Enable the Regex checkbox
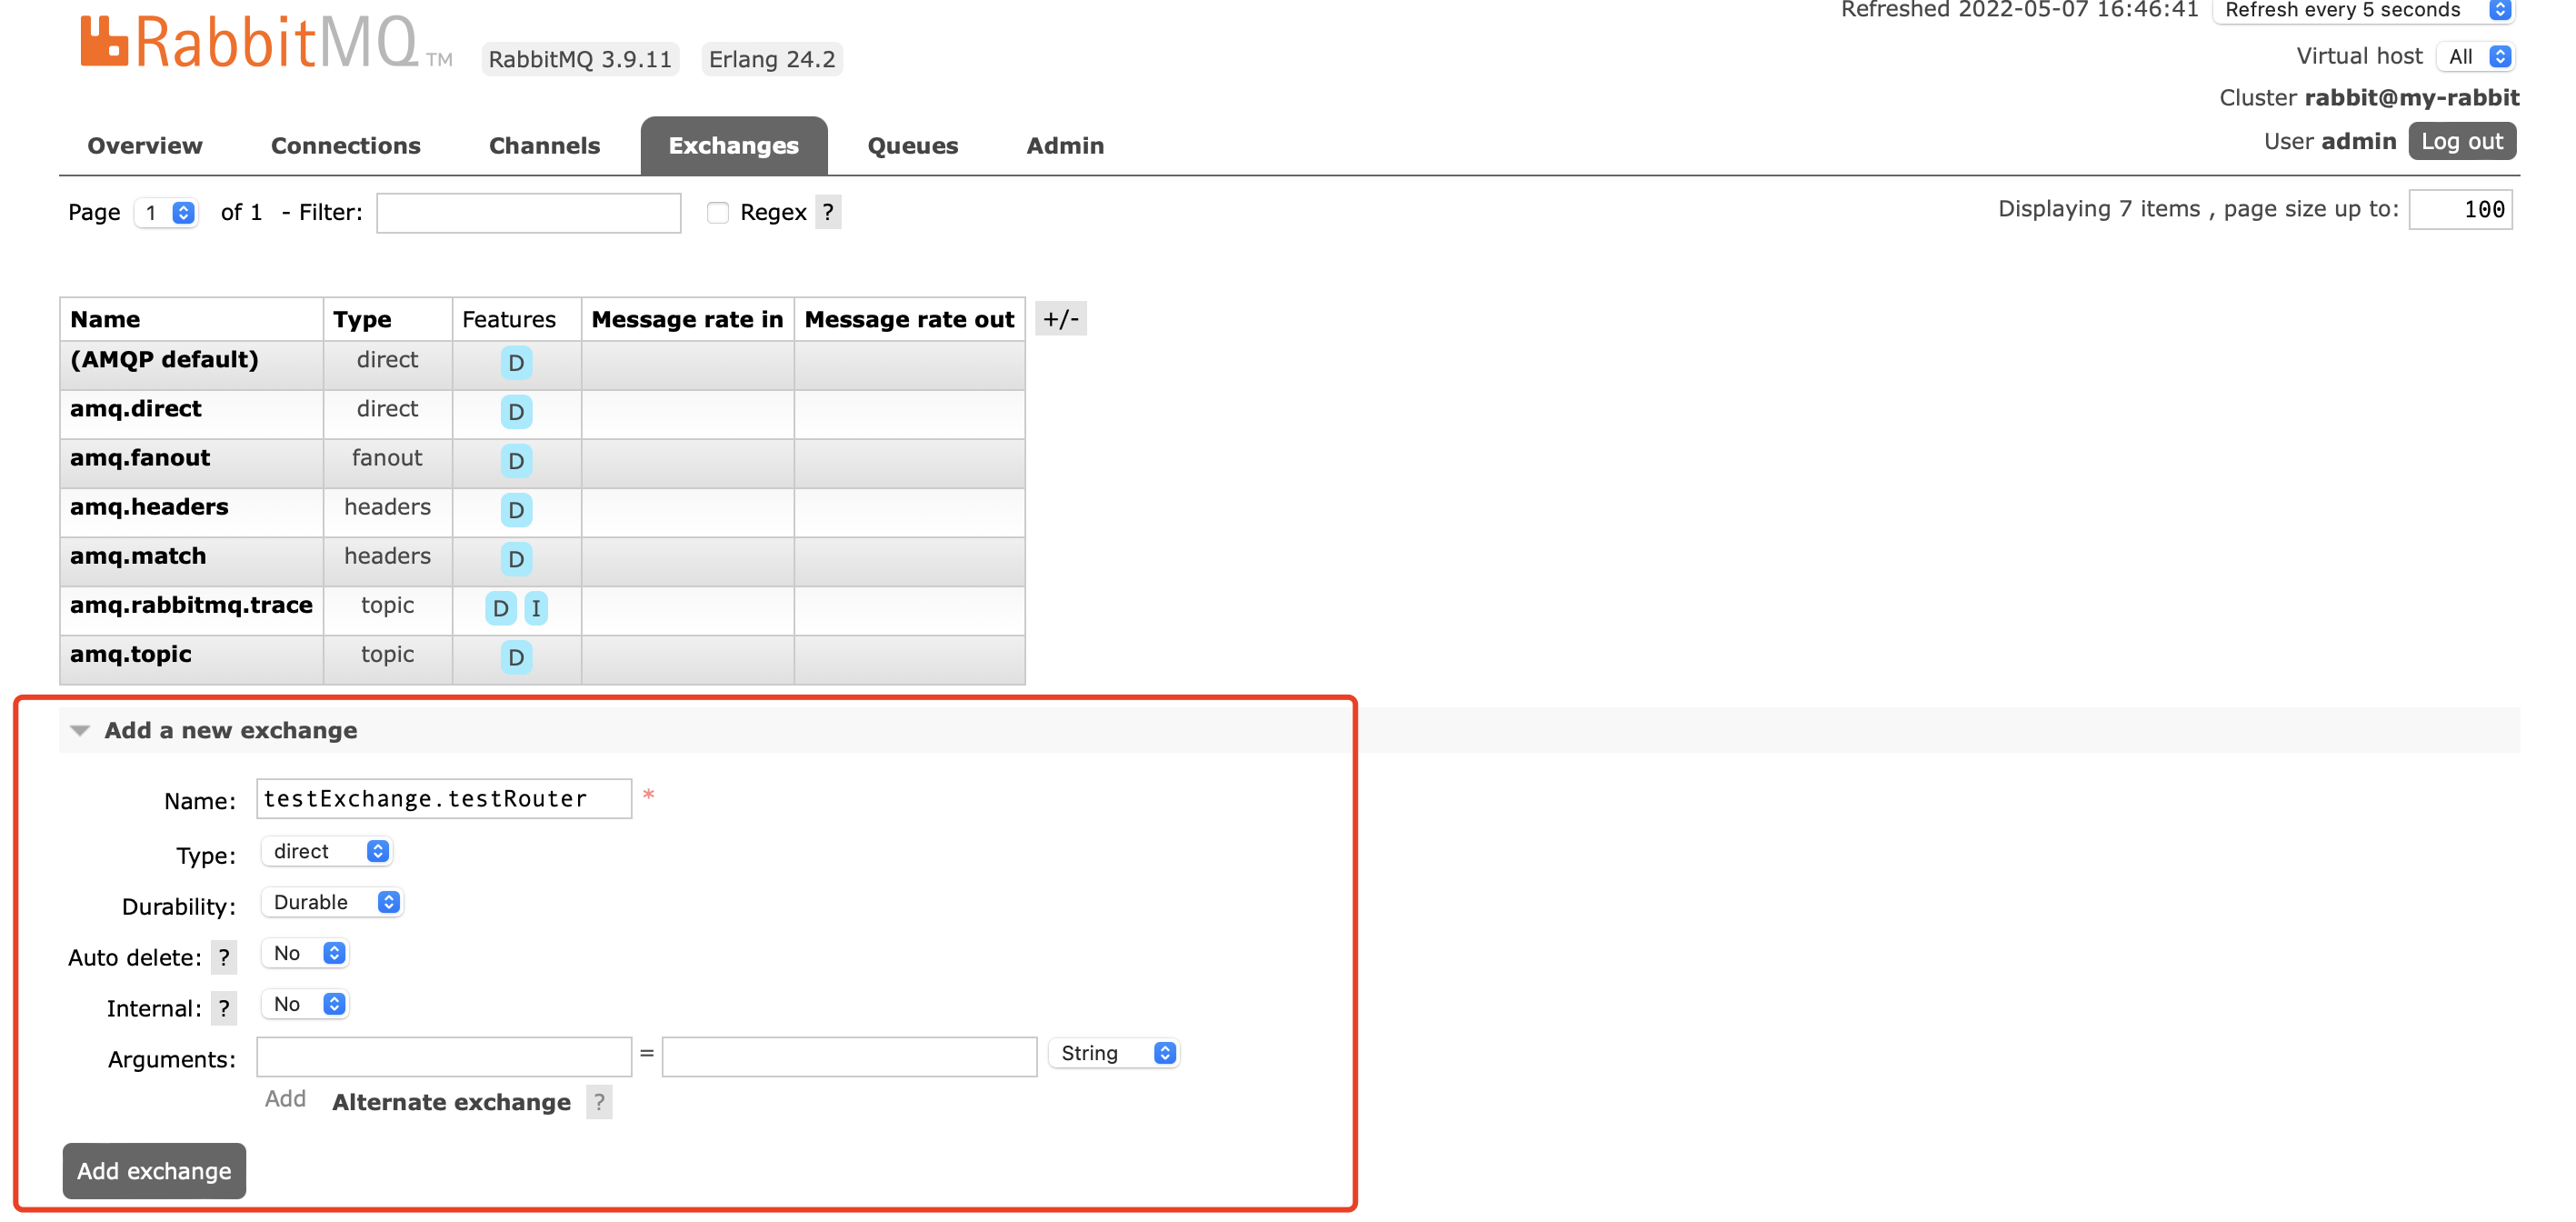This screenshot has width=2576, height=1222. pos(717,212)
